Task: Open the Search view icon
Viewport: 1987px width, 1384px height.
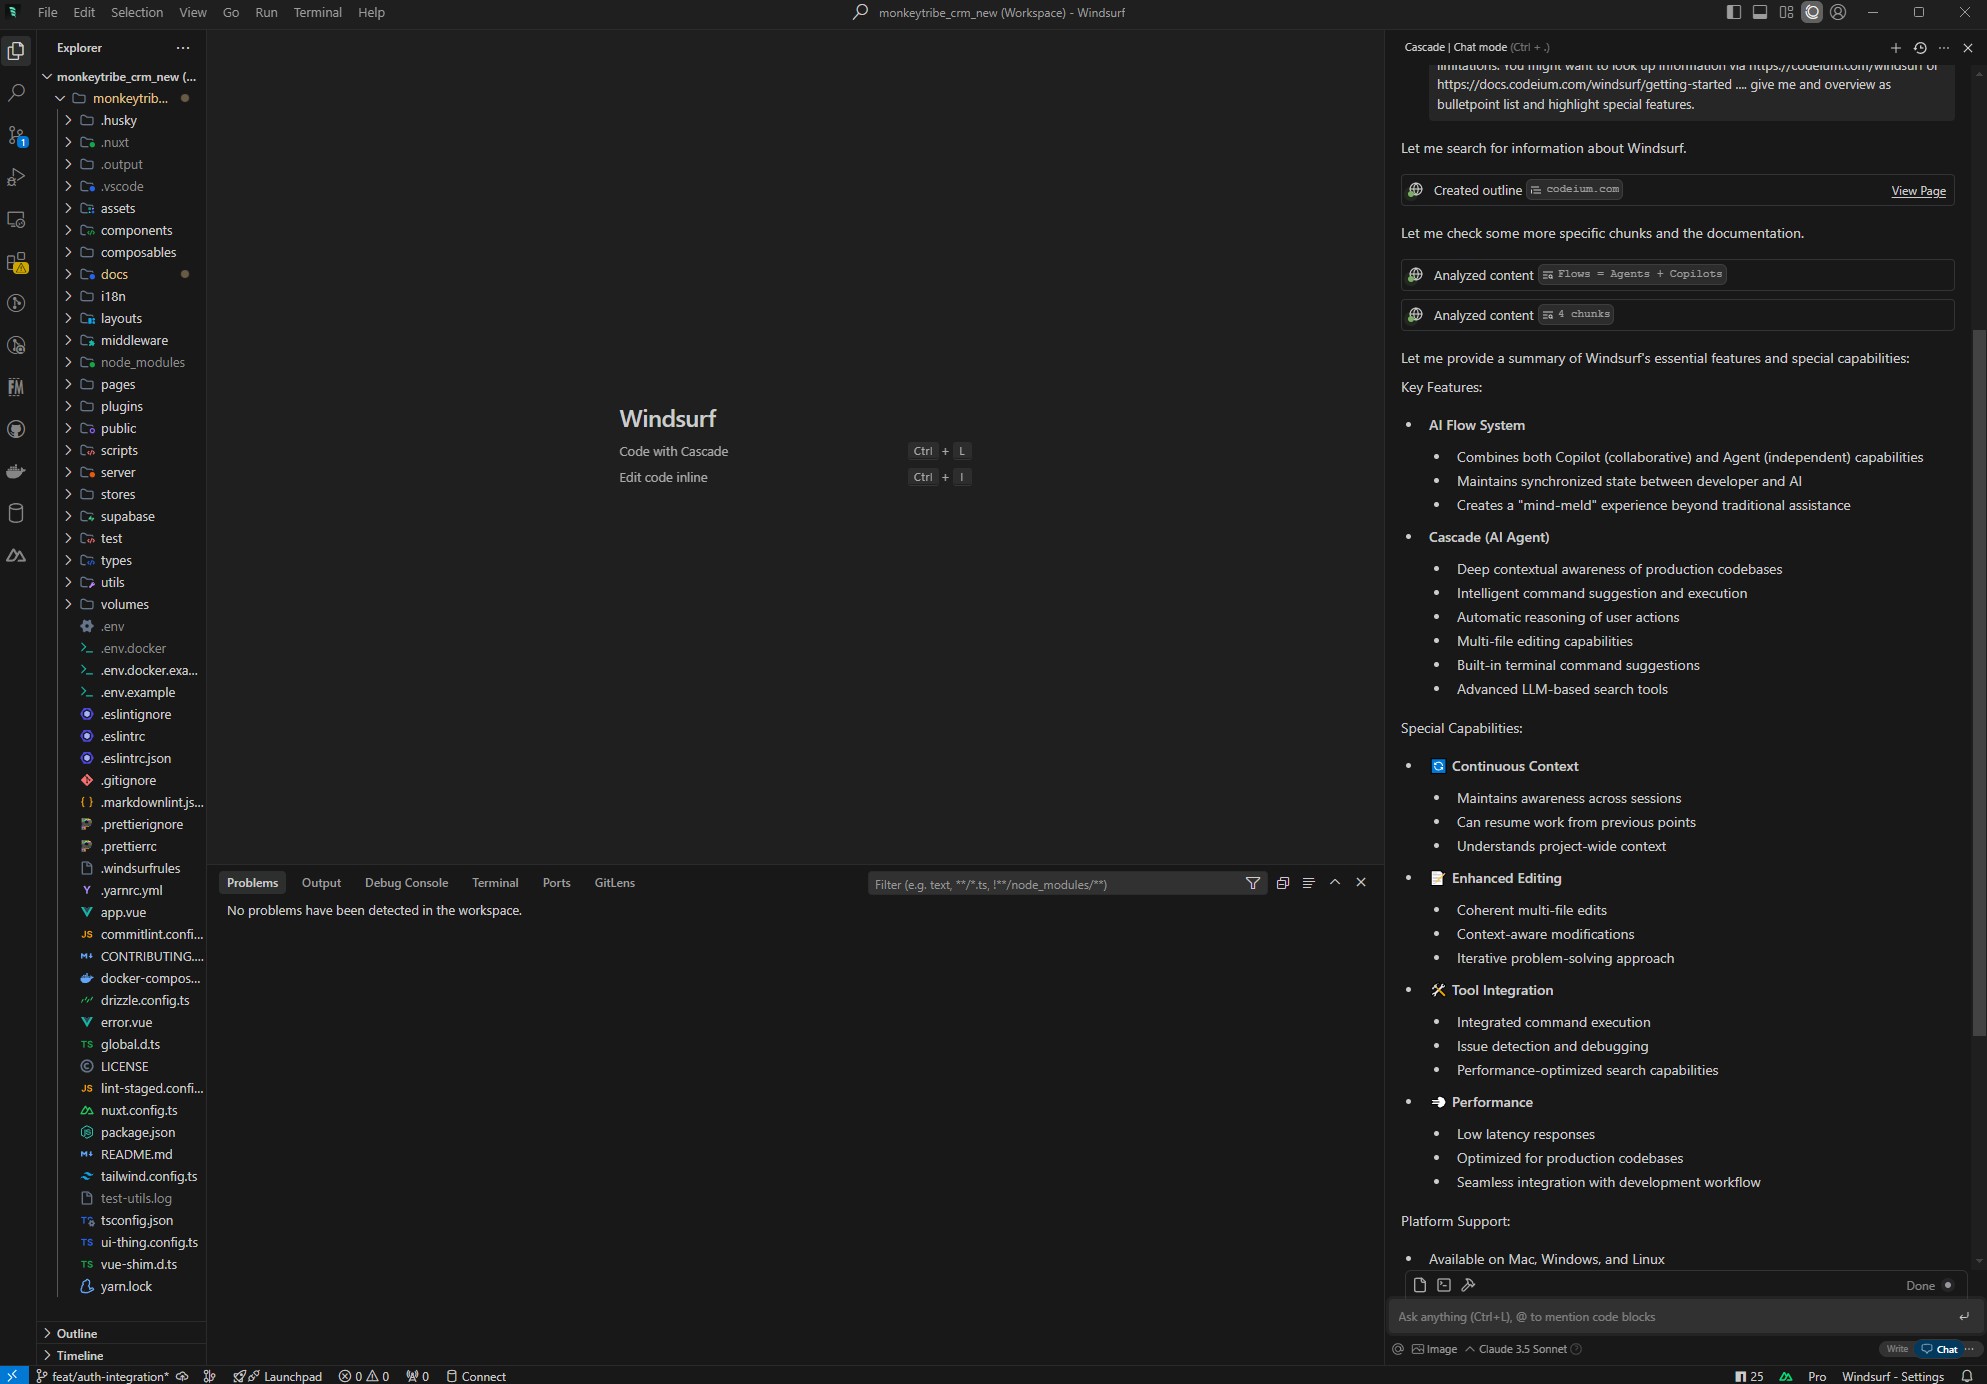Action: pos(16,93)
